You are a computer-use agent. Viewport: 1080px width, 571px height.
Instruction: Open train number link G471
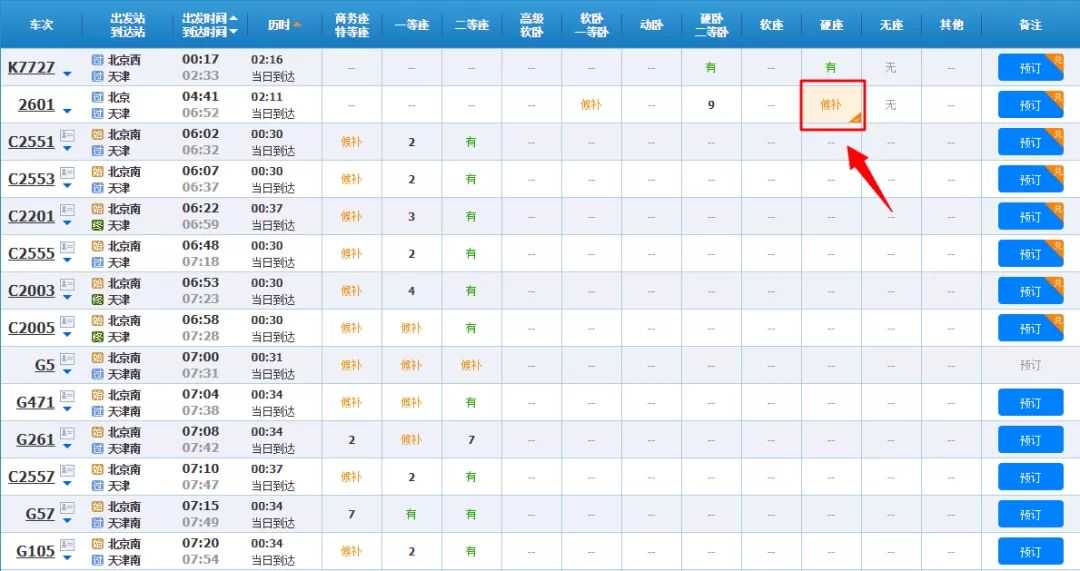35,402
